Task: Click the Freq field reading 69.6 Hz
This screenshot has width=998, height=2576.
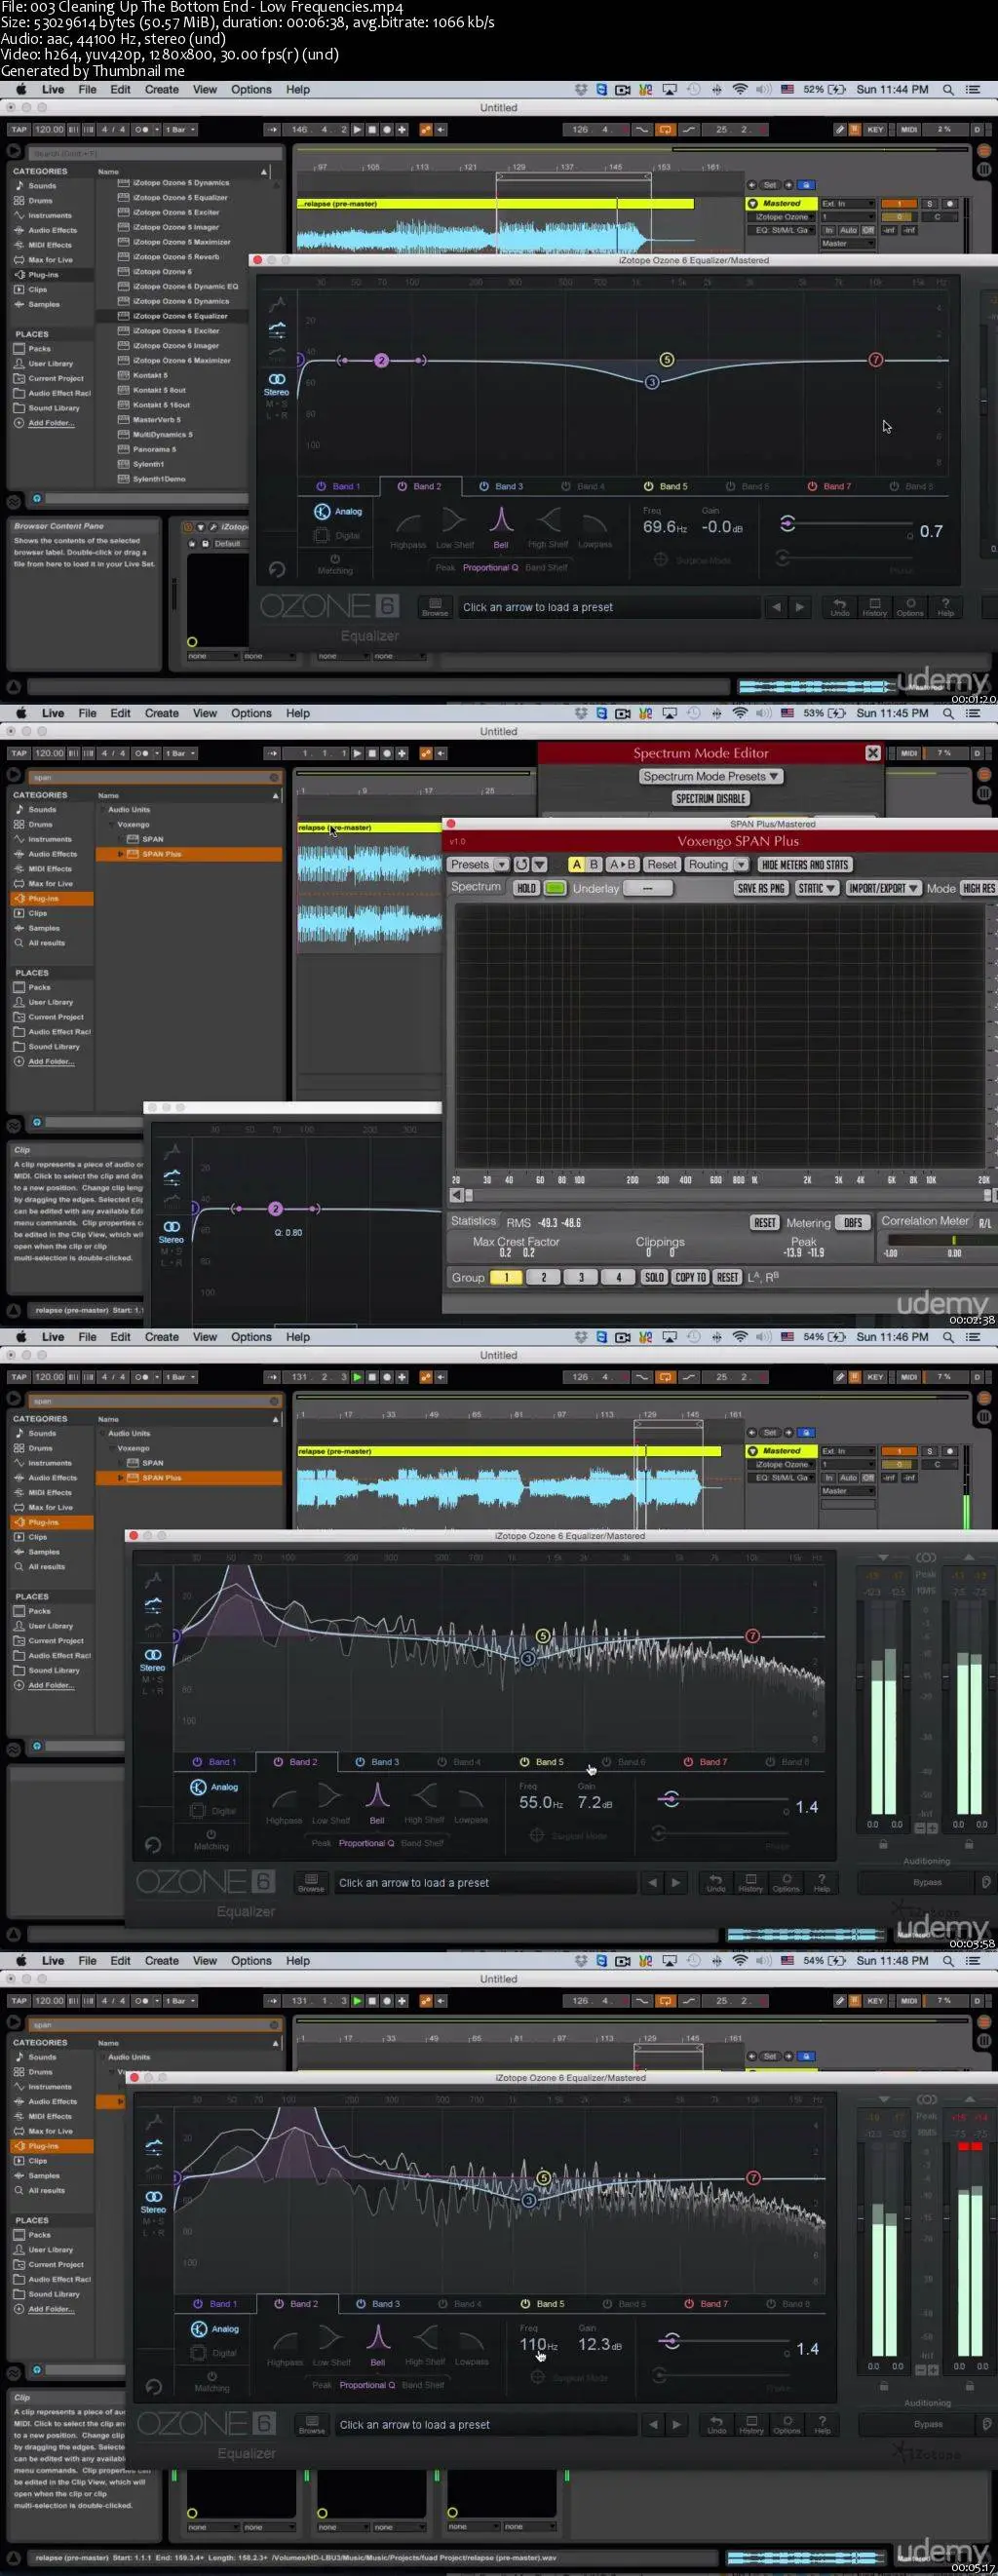Action: pyautogui.click(x=665, y=527)
